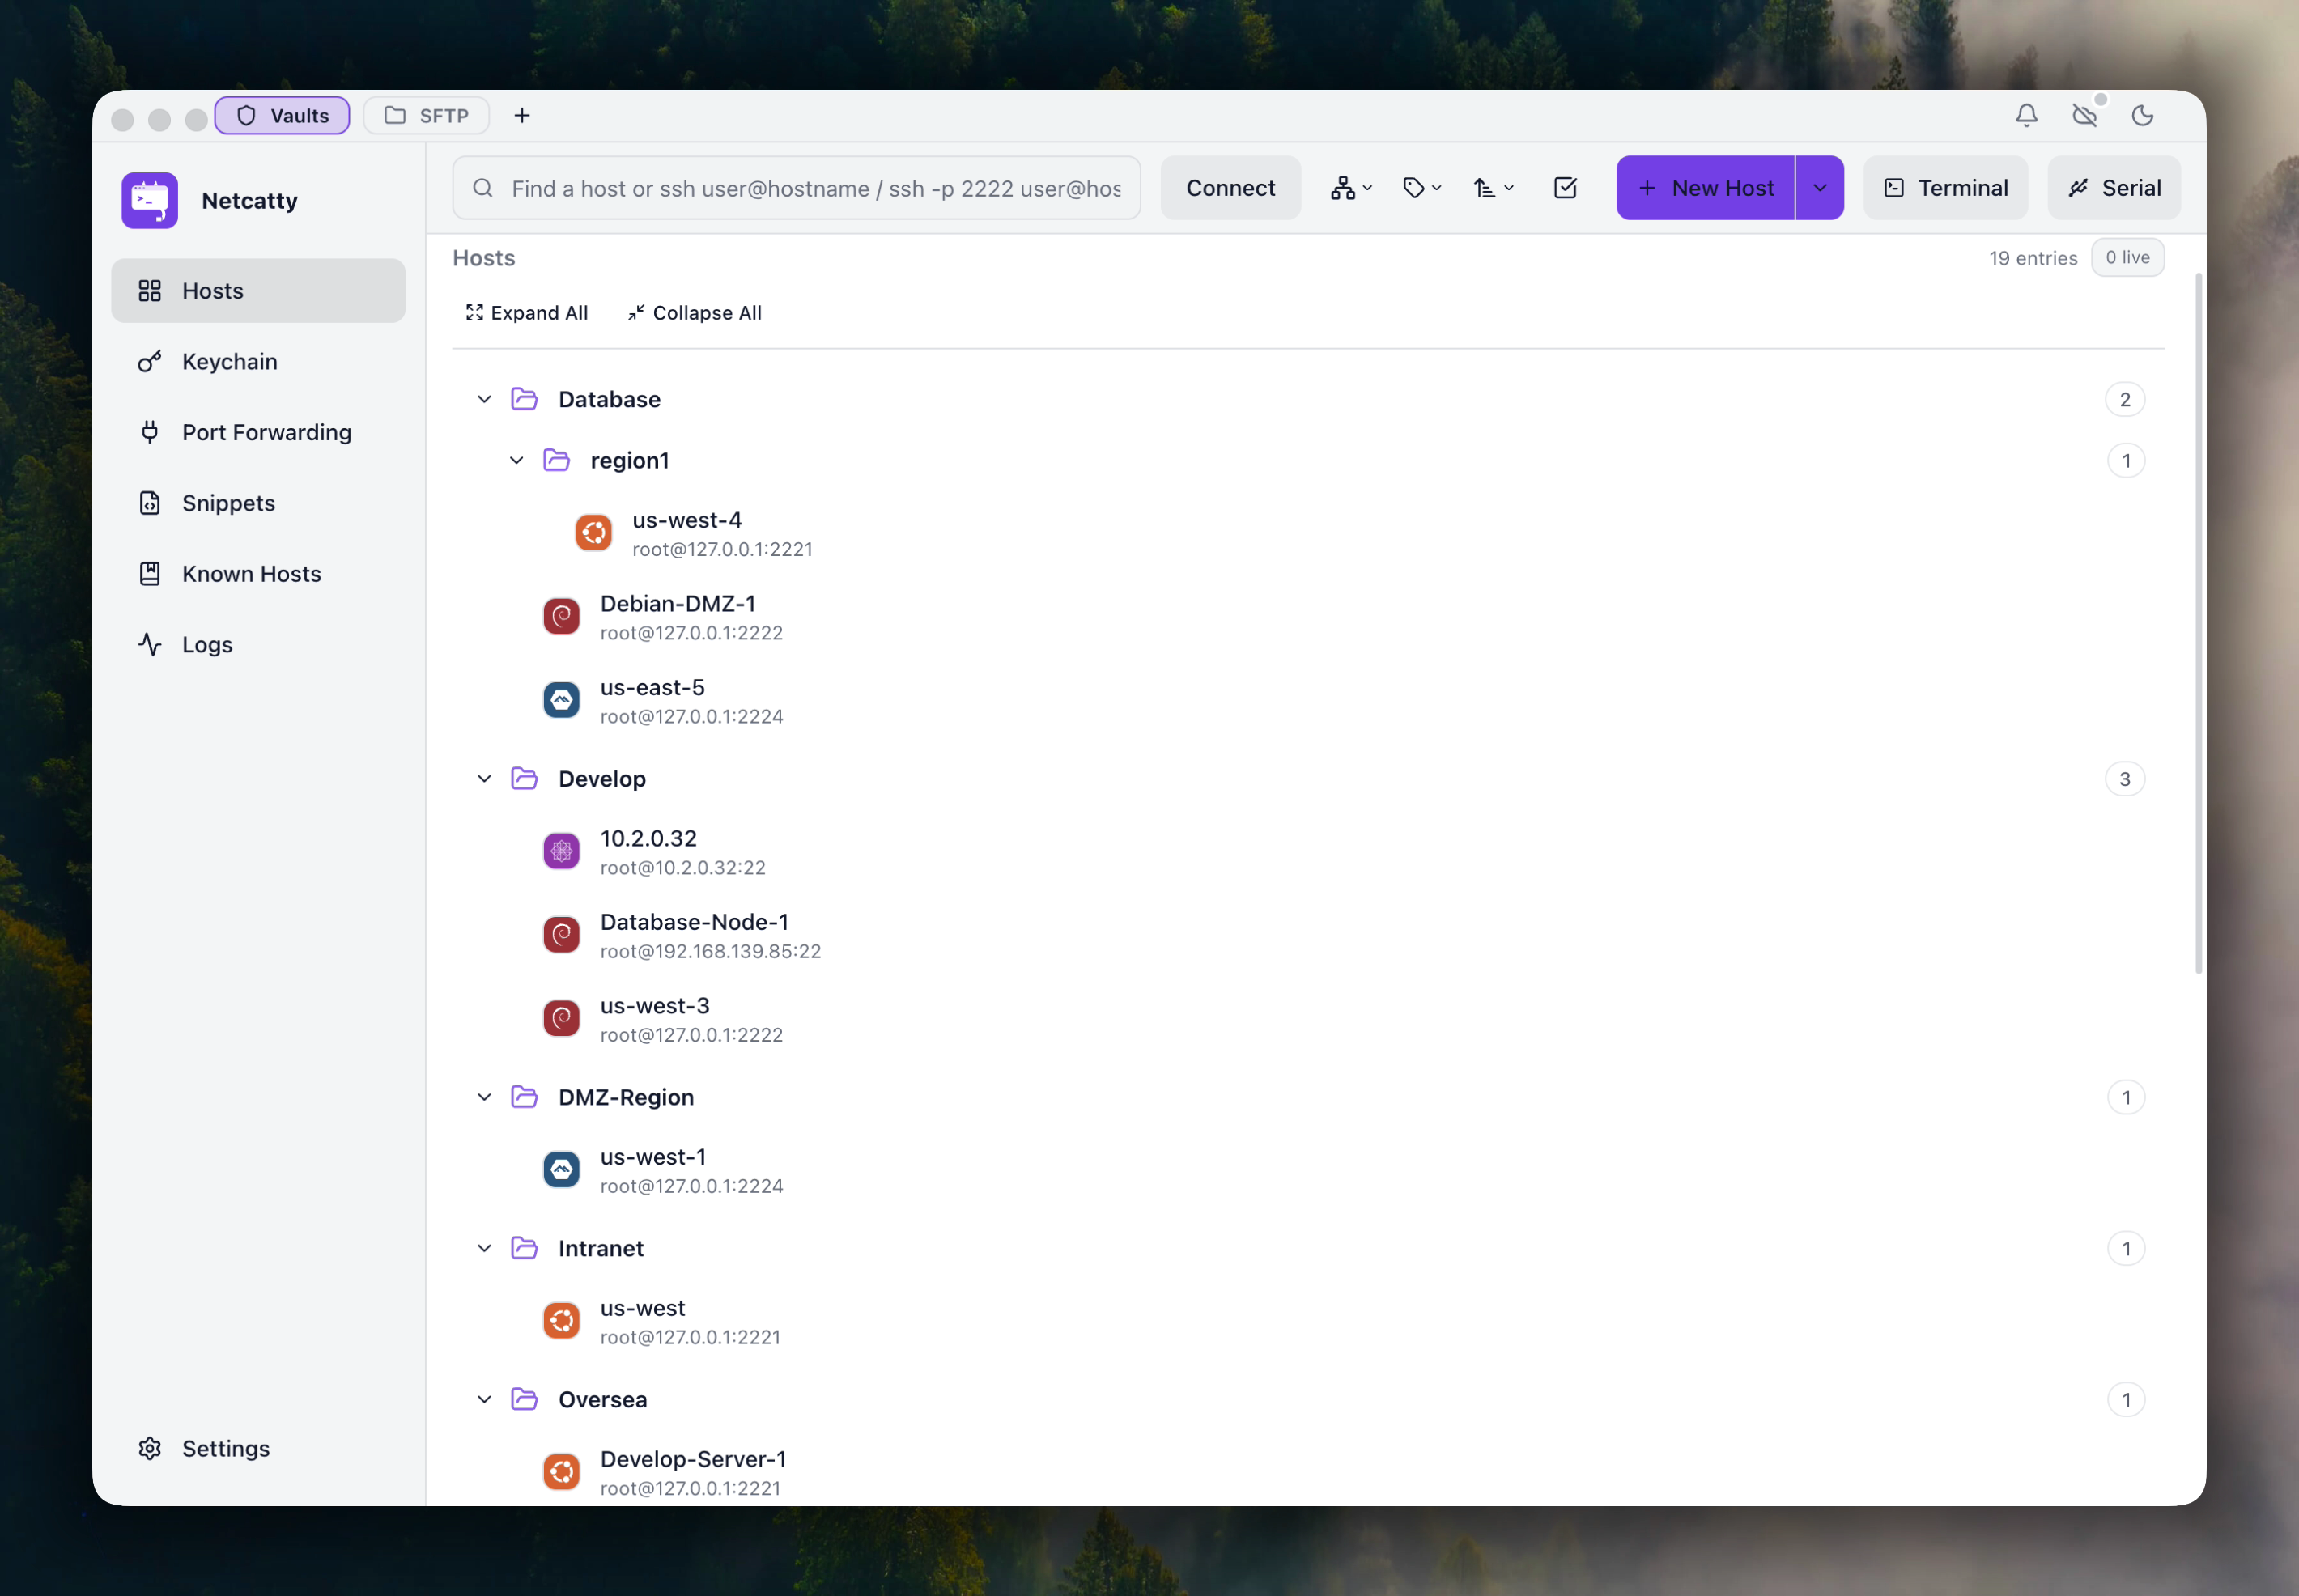Open the New Host dropdown arrow

pos(1819,188)
